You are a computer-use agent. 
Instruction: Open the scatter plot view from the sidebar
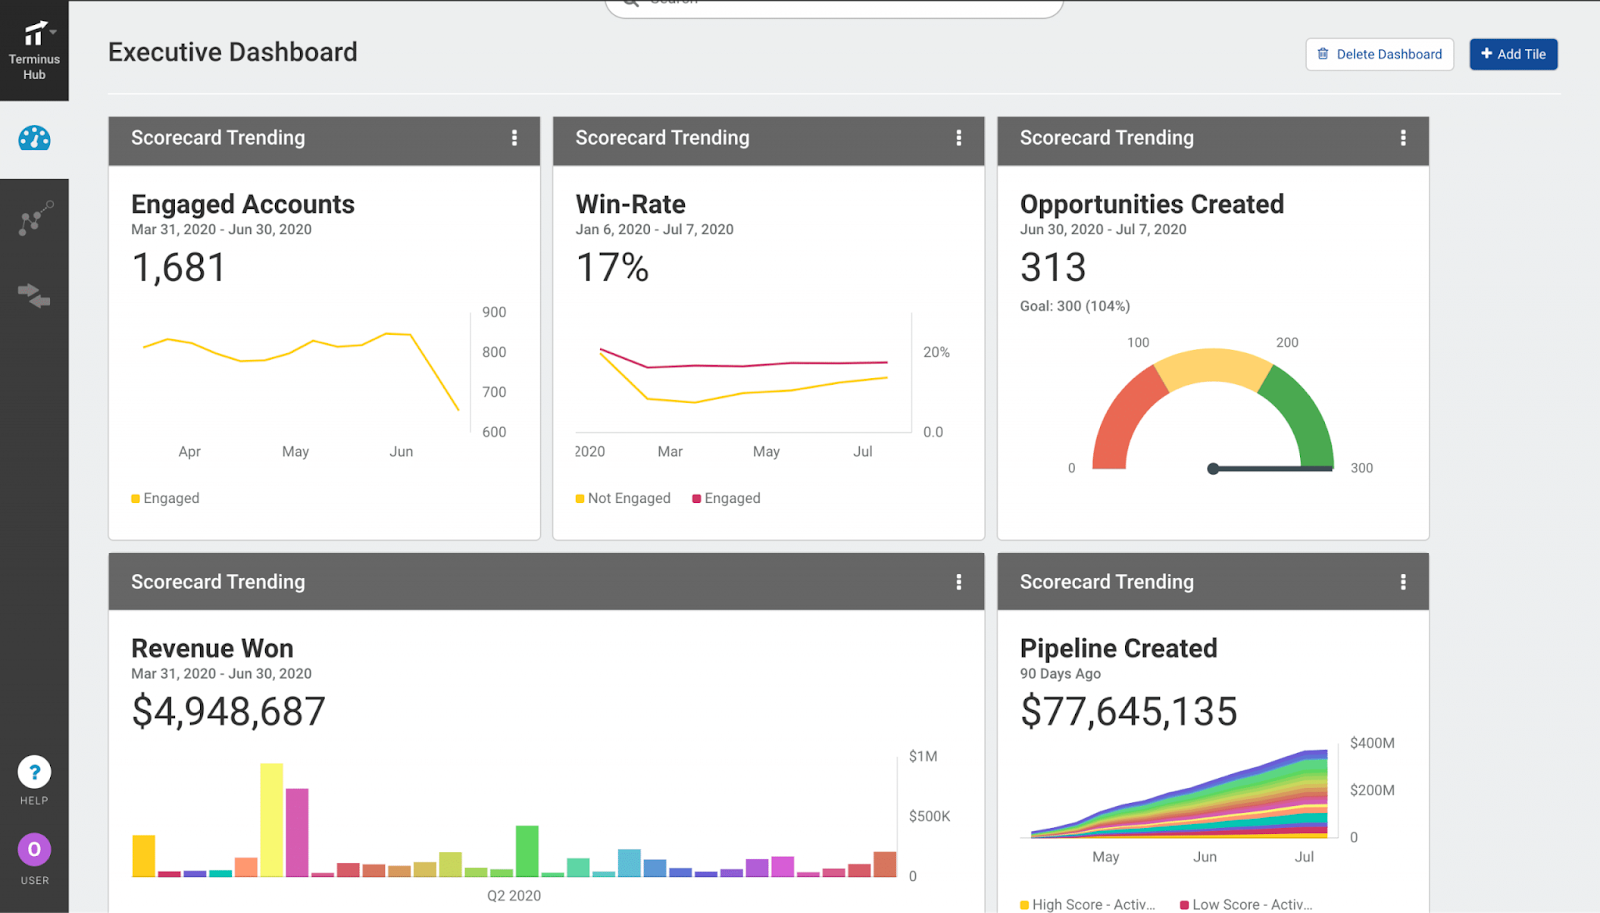[x=34, y=218]
